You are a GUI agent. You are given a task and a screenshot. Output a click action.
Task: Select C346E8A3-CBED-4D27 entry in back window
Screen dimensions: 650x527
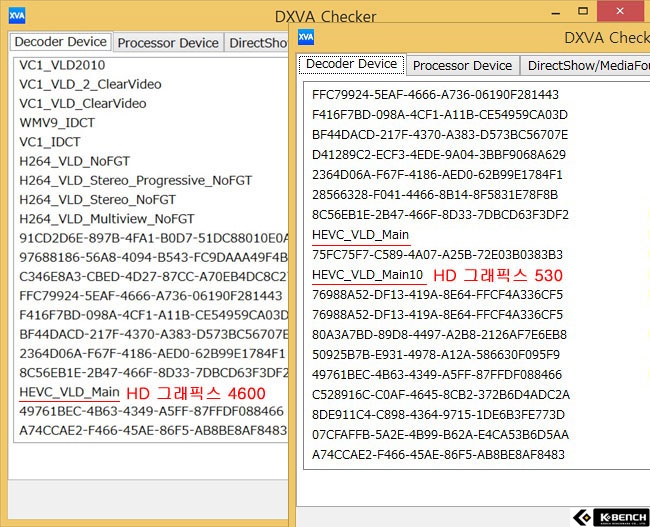154,276
